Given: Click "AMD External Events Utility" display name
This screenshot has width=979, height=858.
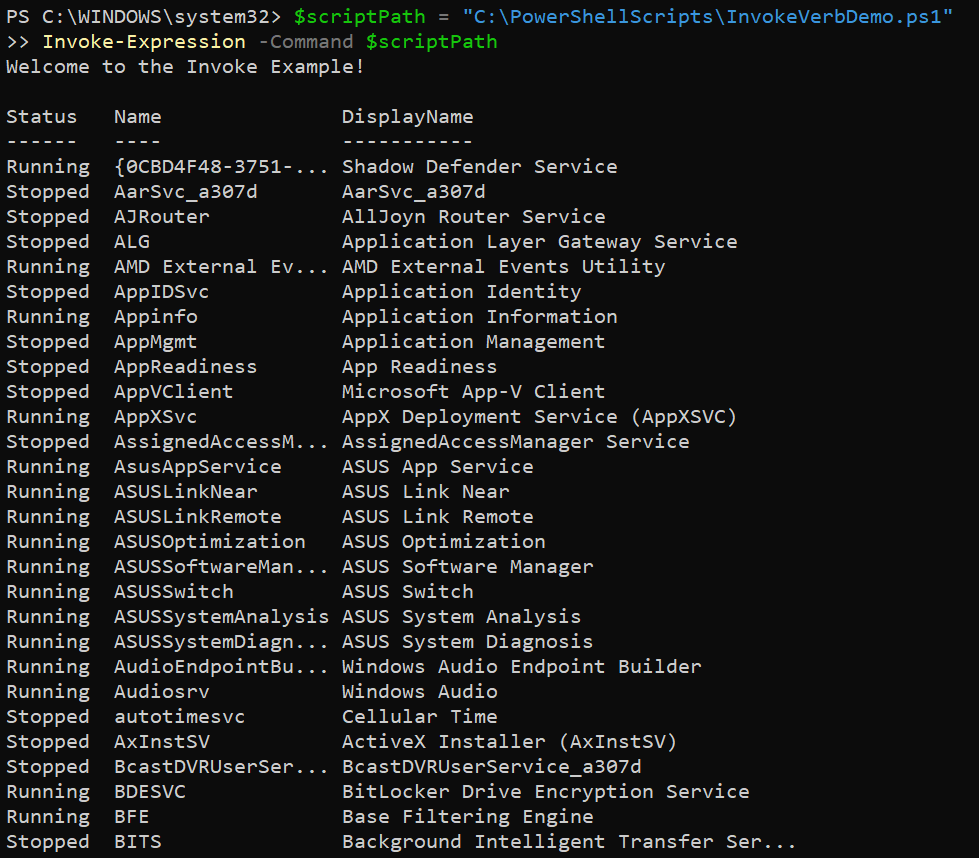Looking at the screenshot, I should [x=504, y=267].
